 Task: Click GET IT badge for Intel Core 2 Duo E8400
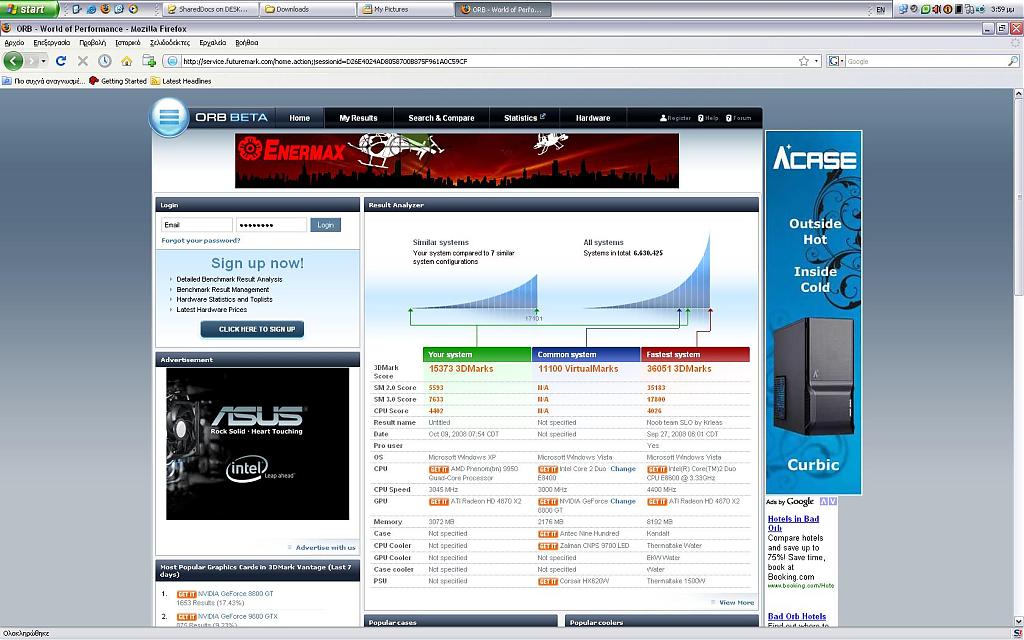tap(547, 470)
